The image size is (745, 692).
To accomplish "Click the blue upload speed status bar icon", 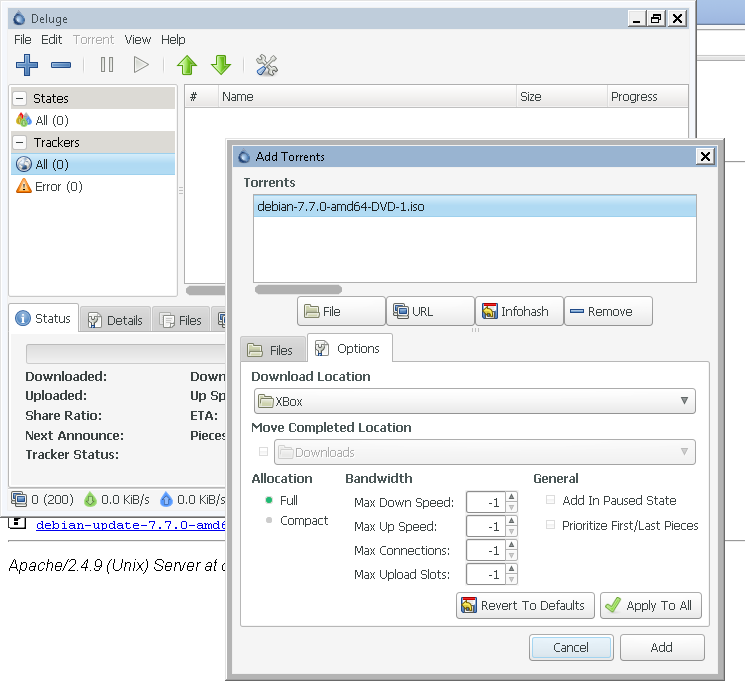I will [166, 499].
